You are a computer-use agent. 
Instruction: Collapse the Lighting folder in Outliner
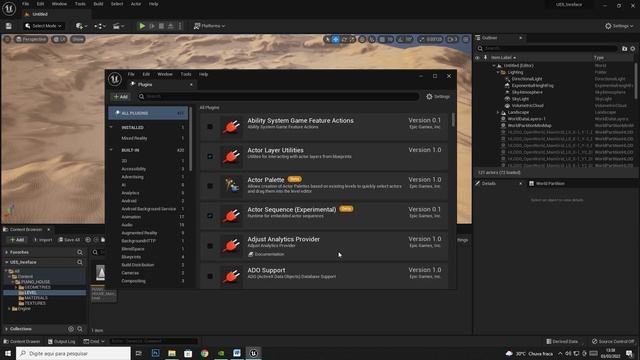(x=498, y=72)
